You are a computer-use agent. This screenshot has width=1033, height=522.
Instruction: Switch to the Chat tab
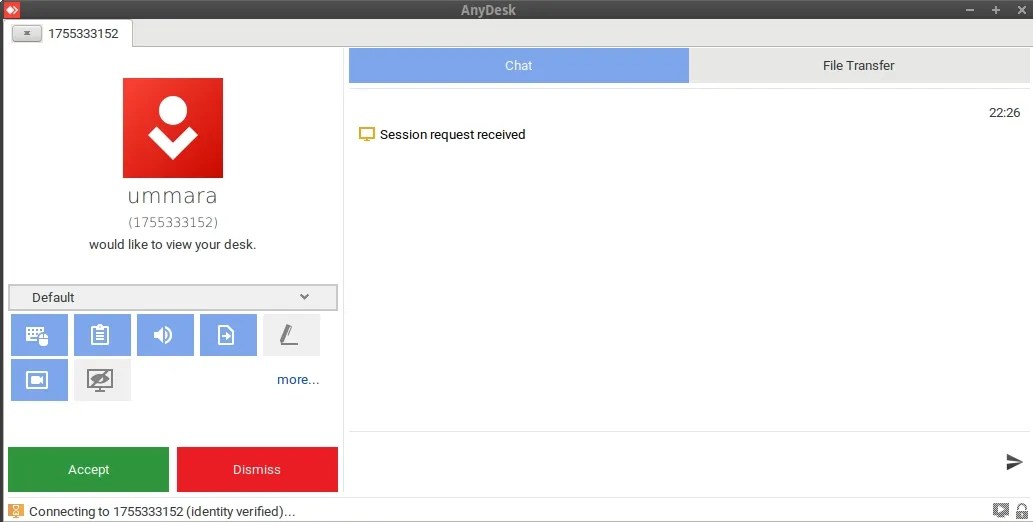(518, 65)
